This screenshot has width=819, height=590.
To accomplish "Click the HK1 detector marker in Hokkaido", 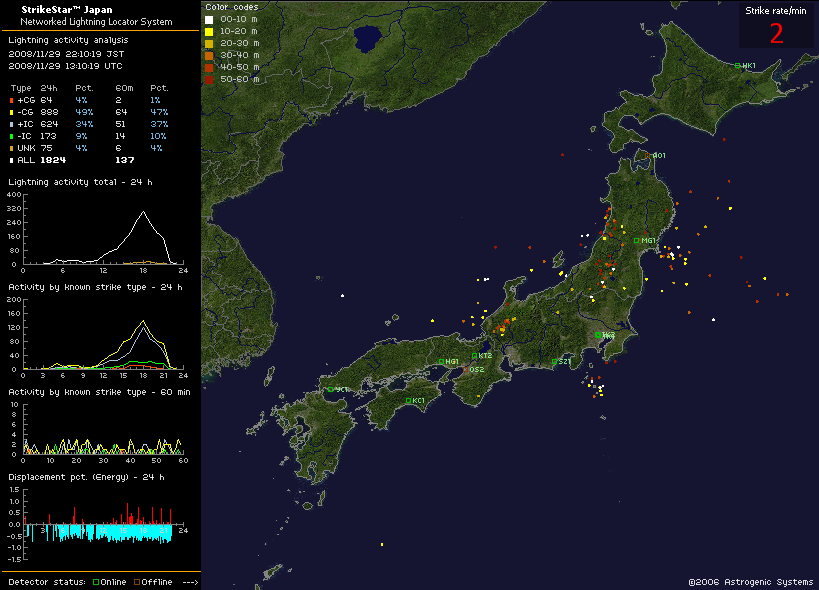I will tap(738, 66).
